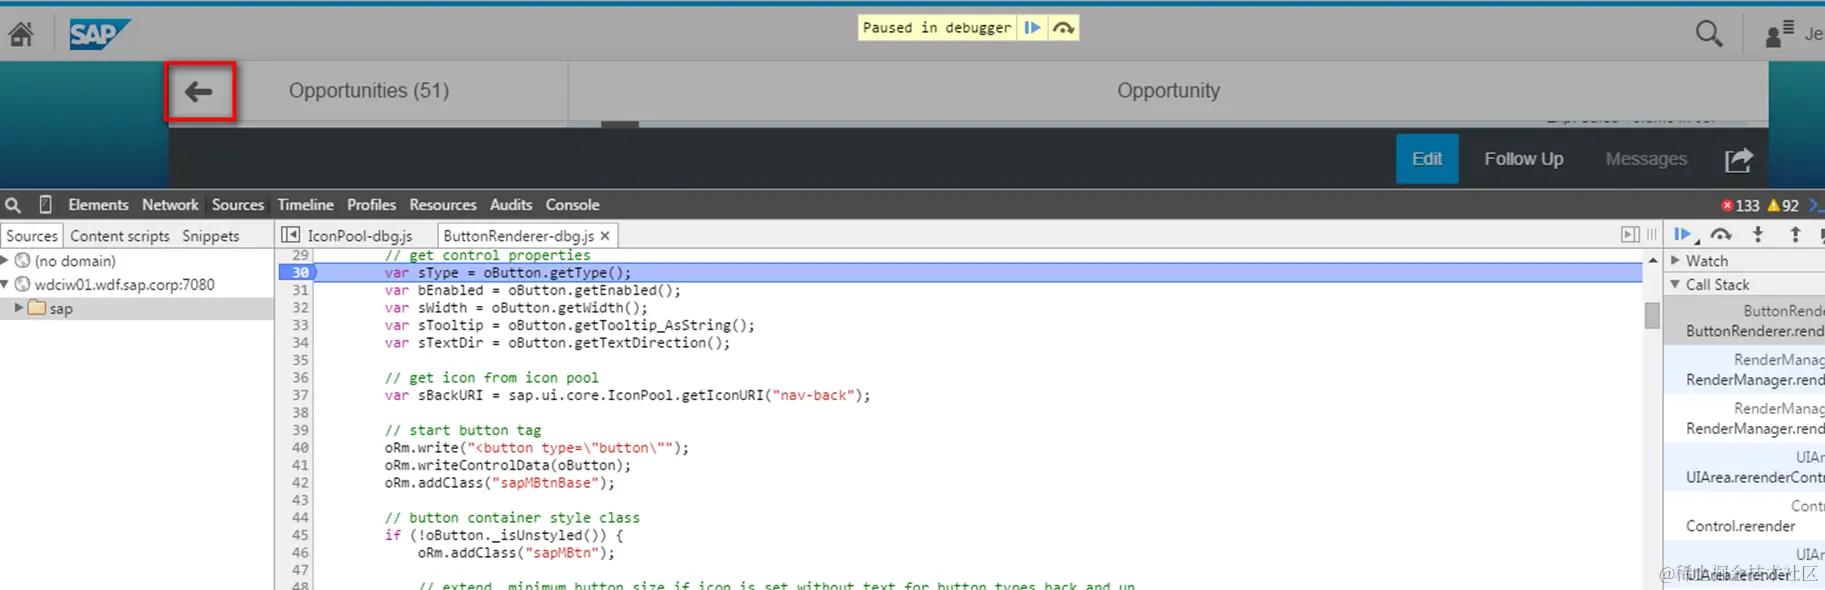Viewport: 1825px width, 590px height.
Task: Switch to the Resources panel
Action: (x=443, y=205)
